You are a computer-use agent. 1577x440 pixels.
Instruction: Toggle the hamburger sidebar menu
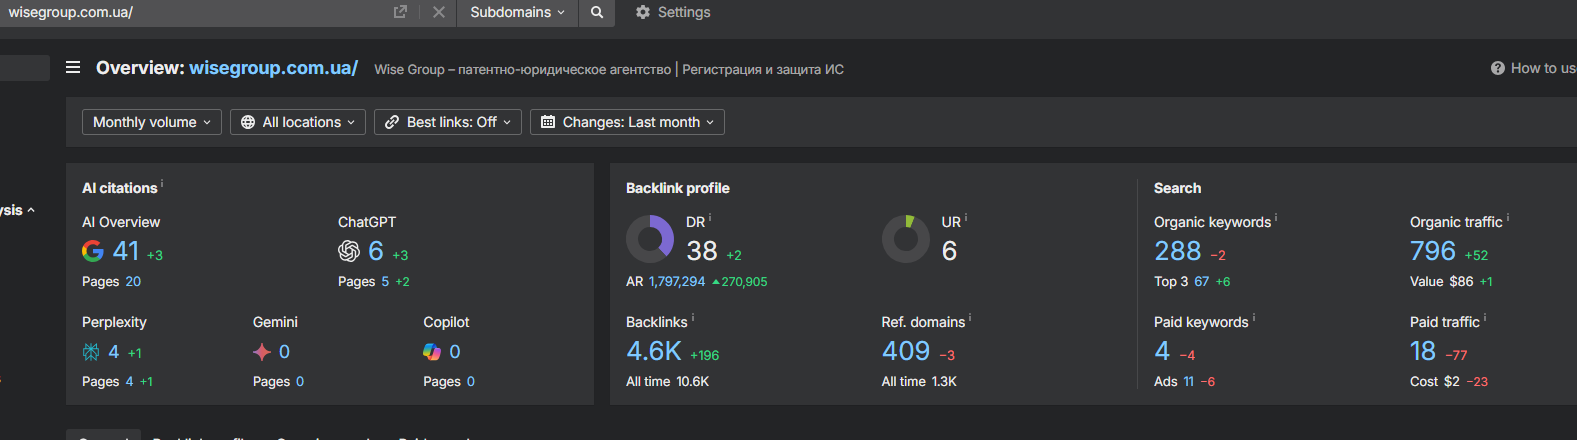(73, 67)
